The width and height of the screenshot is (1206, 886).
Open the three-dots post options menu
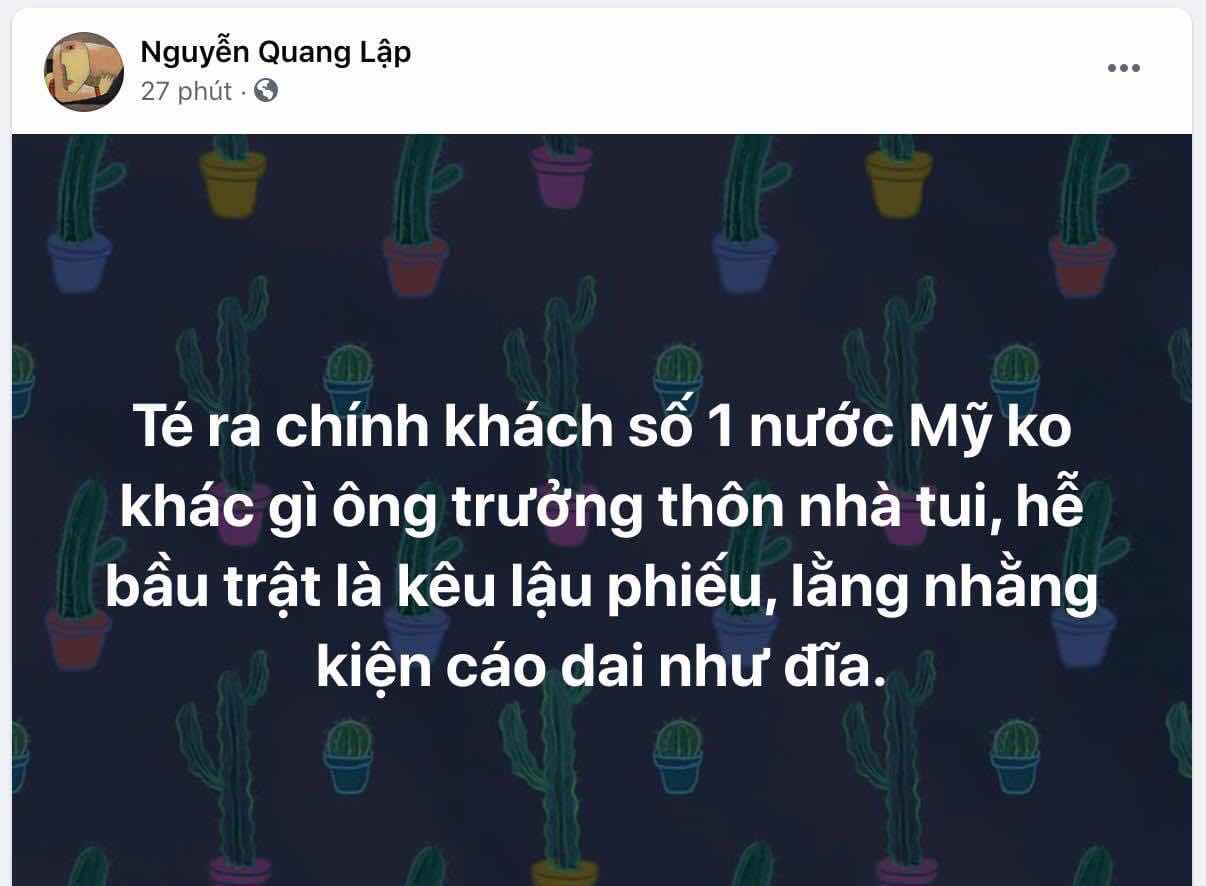click(1123, 68)
